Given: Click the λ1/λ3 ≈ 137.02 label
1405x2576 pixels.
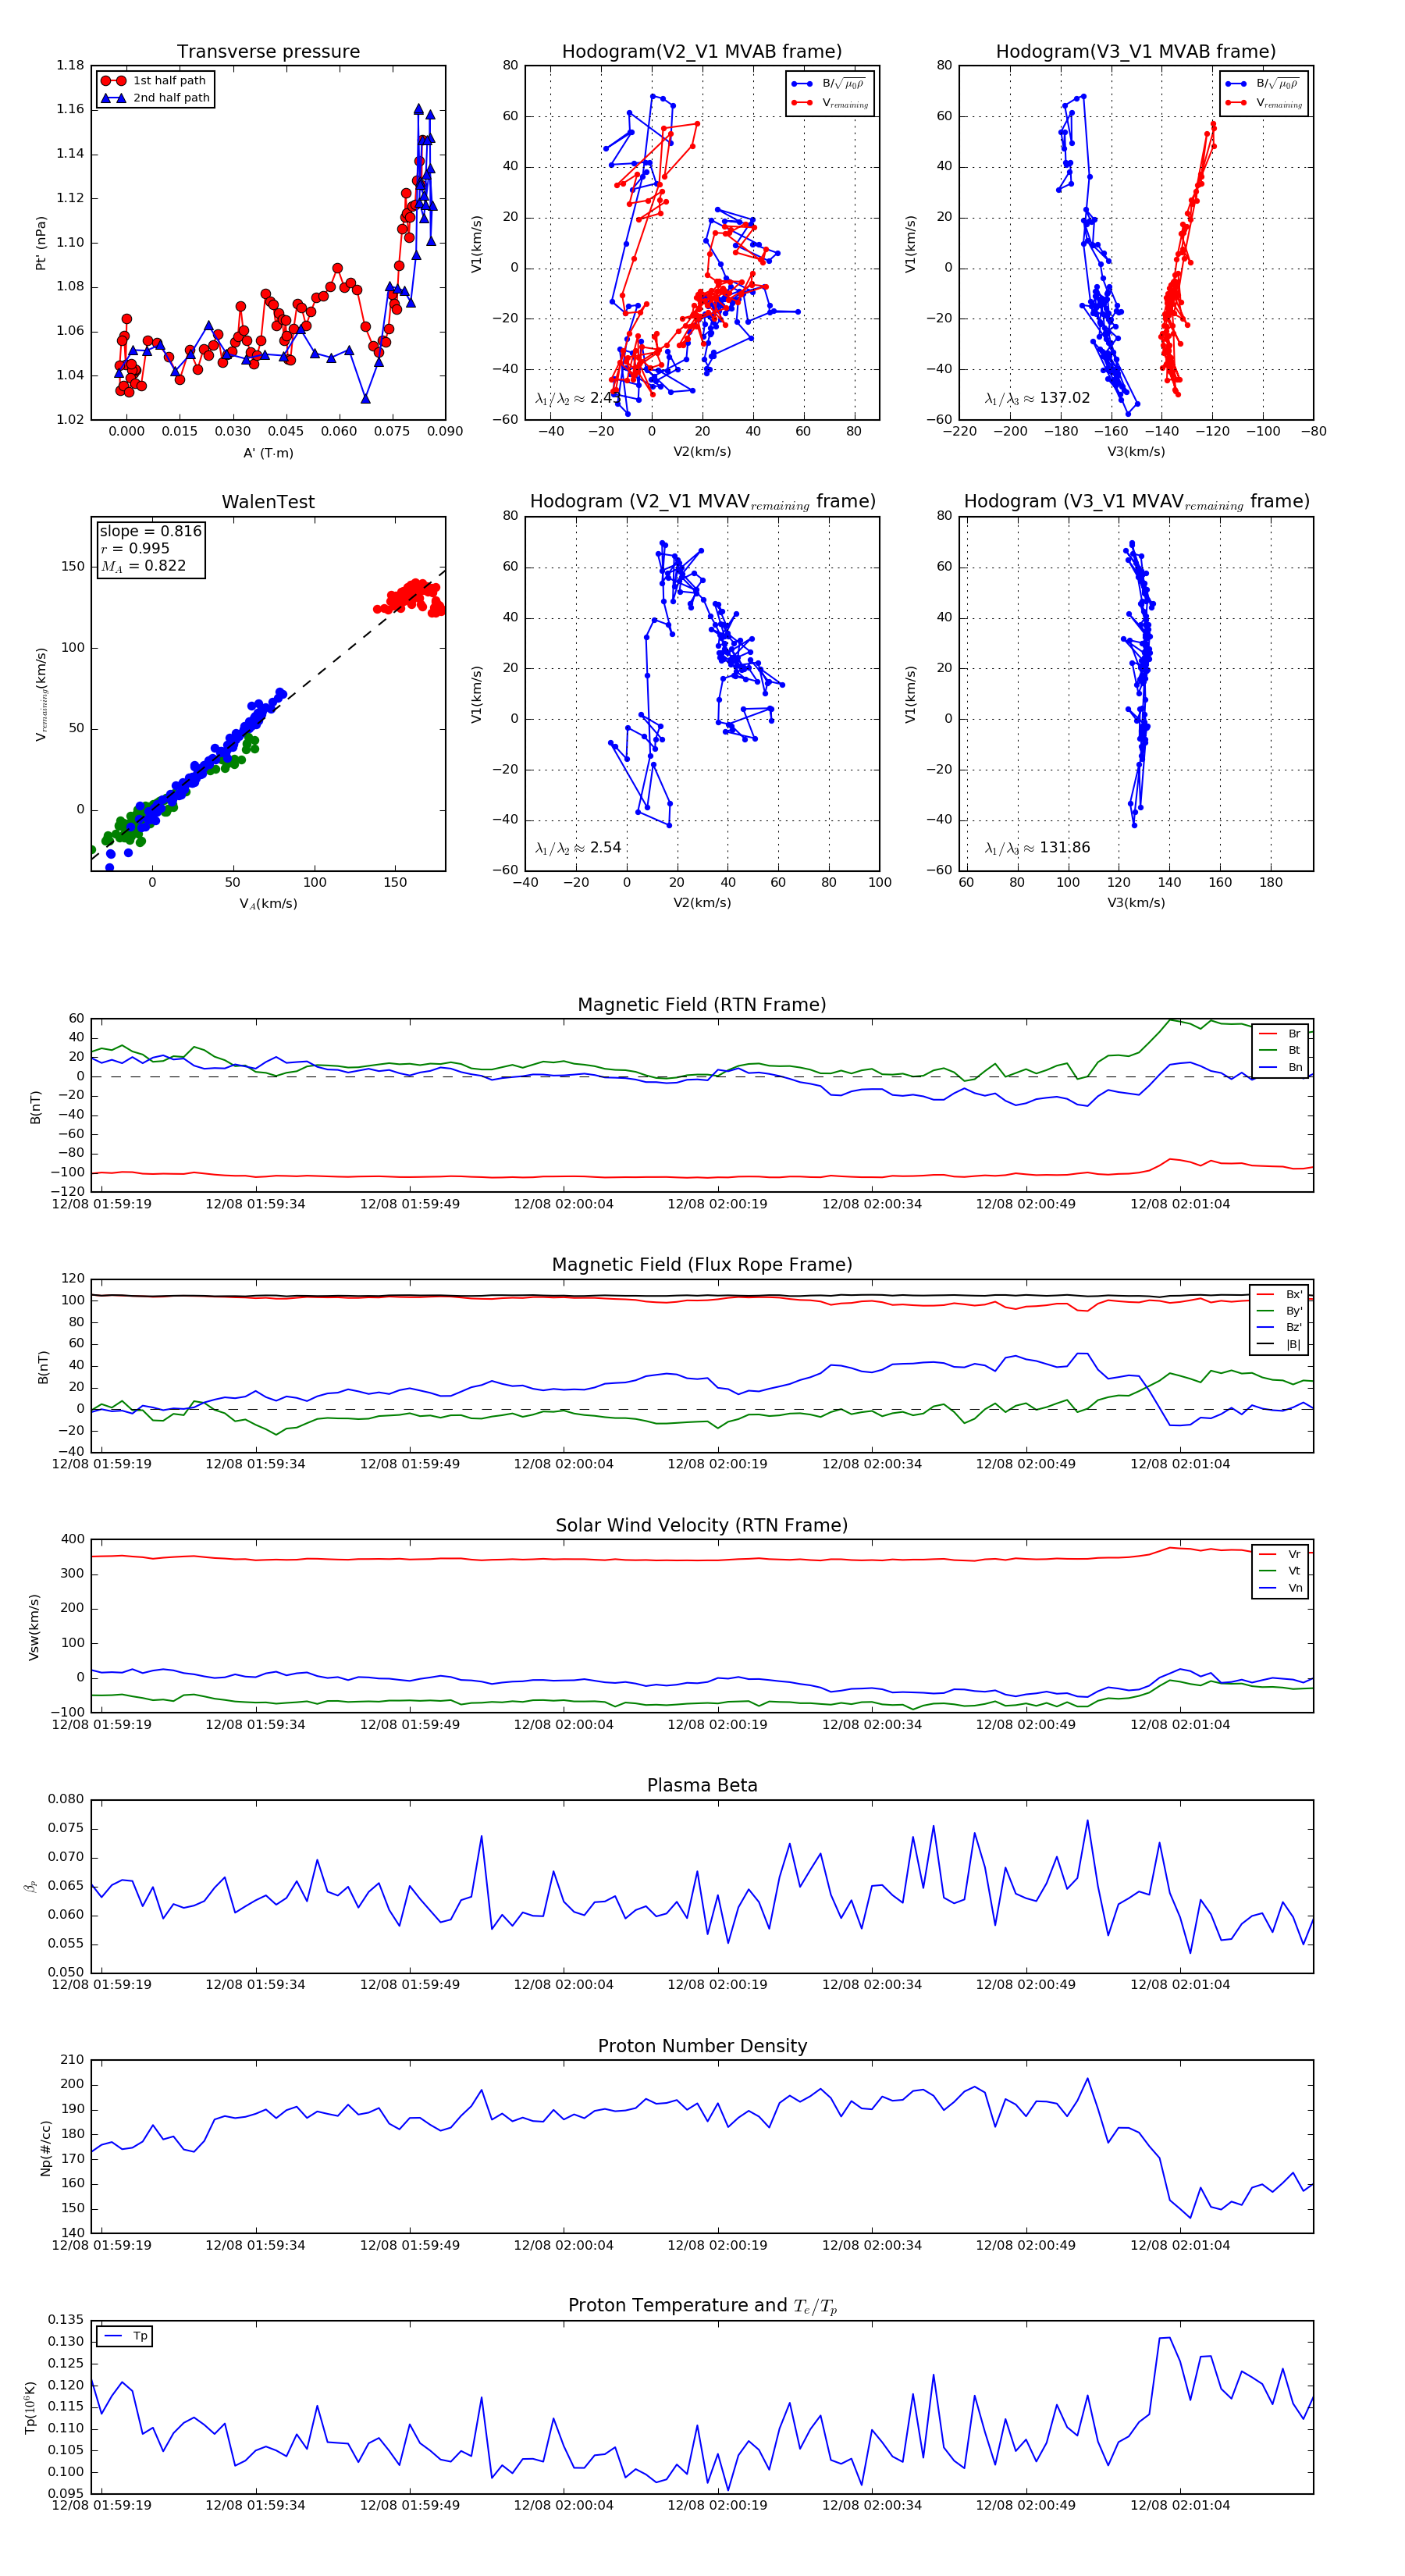Looking at the screenshot, I should pos(1037,398).
